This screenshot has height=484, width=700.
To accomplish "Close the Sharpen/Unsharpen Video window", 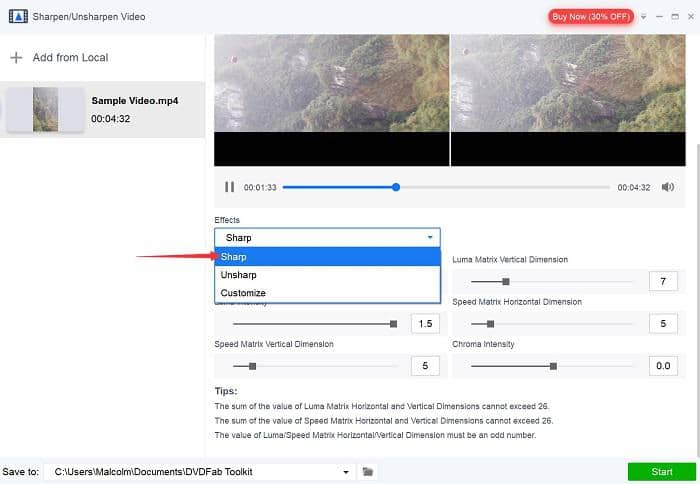I will pyautogui.click(x=691, y=17).
